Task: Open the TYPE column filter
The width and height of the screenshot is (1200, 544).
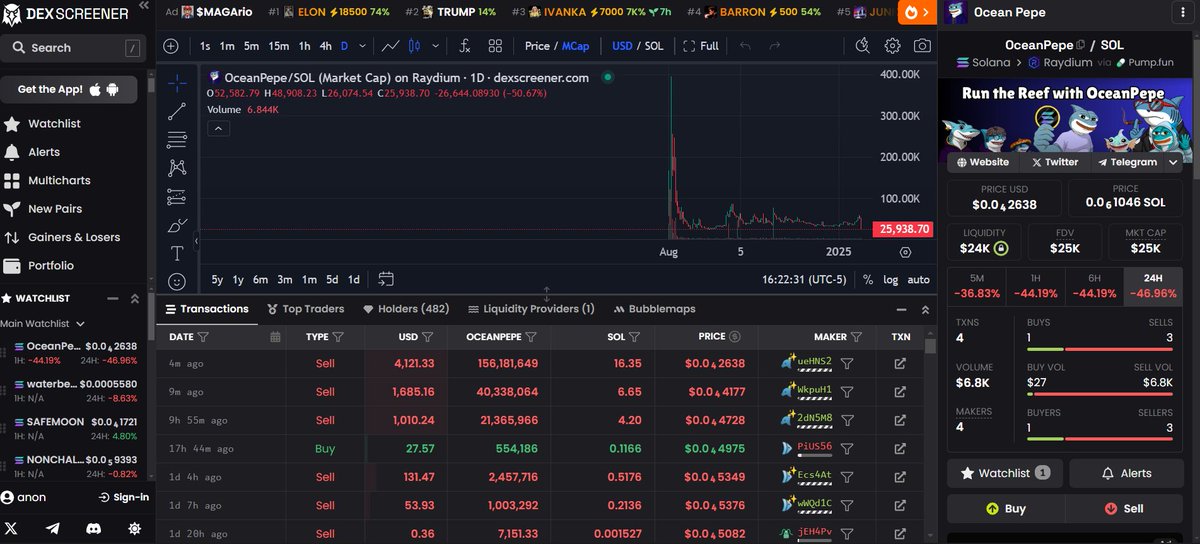Action: click(338, 337)
